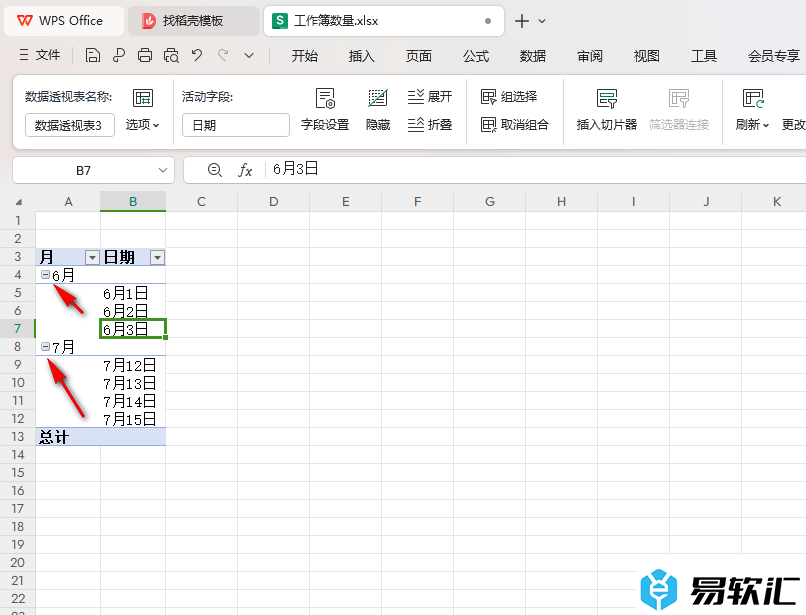Select the 总计 grand total cell
Screen dimensions: 806x615
(68, 437)
